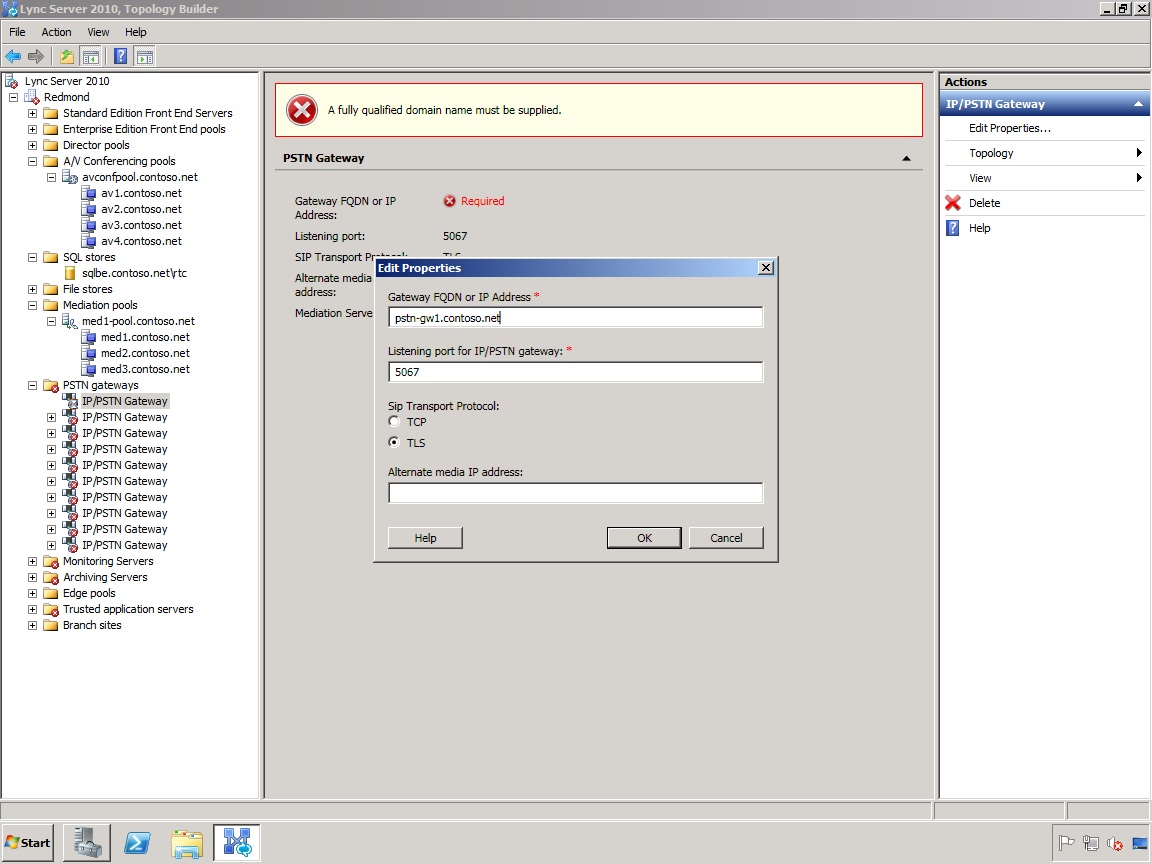The image size is (1152, 864).
Task: Click the Archiving Servers folder icon
Action: 51,577
